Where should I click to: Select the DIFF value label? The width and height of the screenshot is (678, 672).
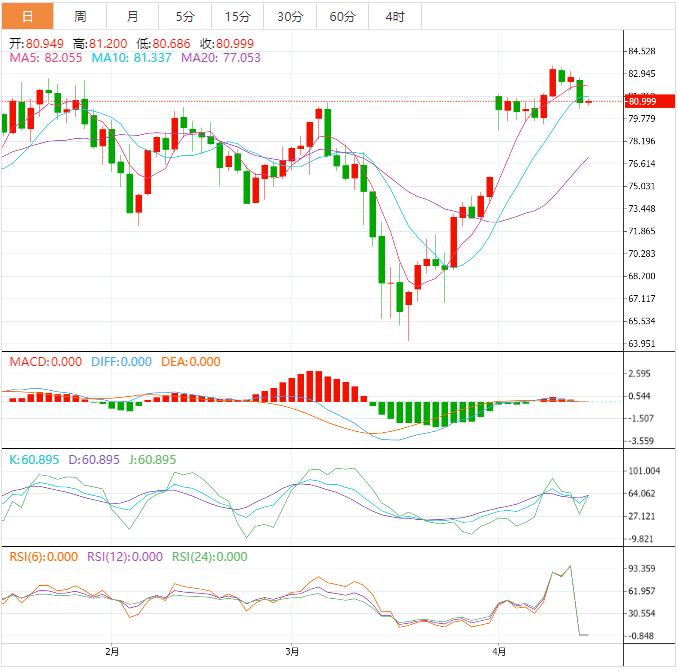coord(121,362)
